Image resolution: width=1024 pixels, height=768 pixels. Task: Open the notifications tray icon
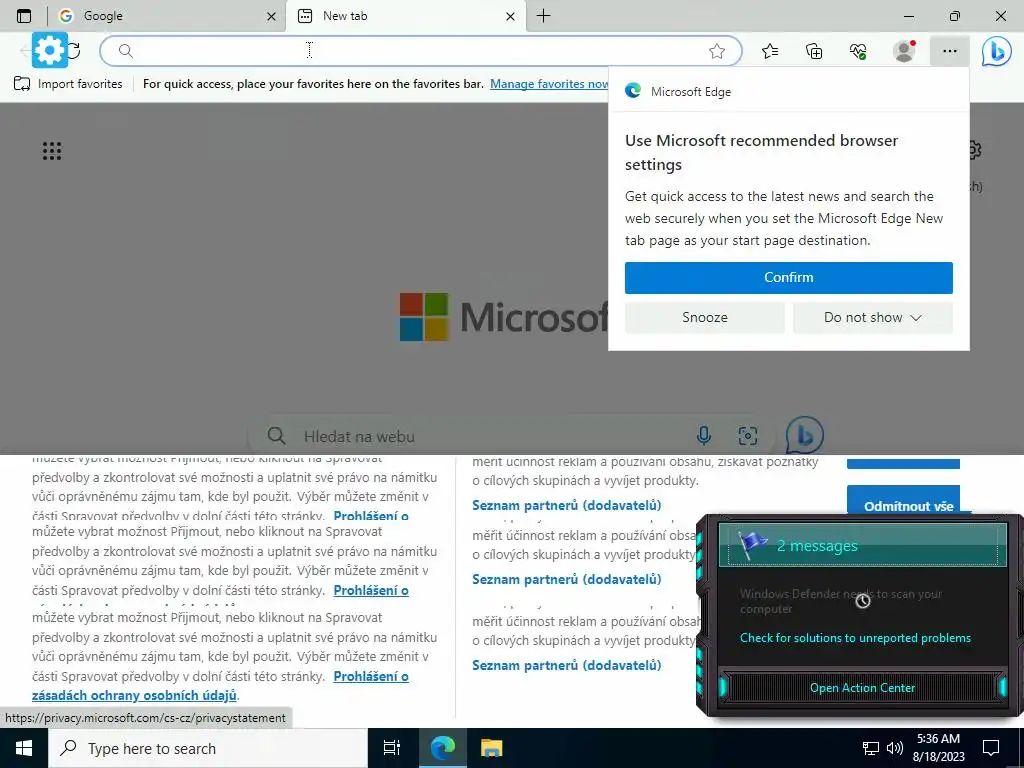tap(991, 748)
